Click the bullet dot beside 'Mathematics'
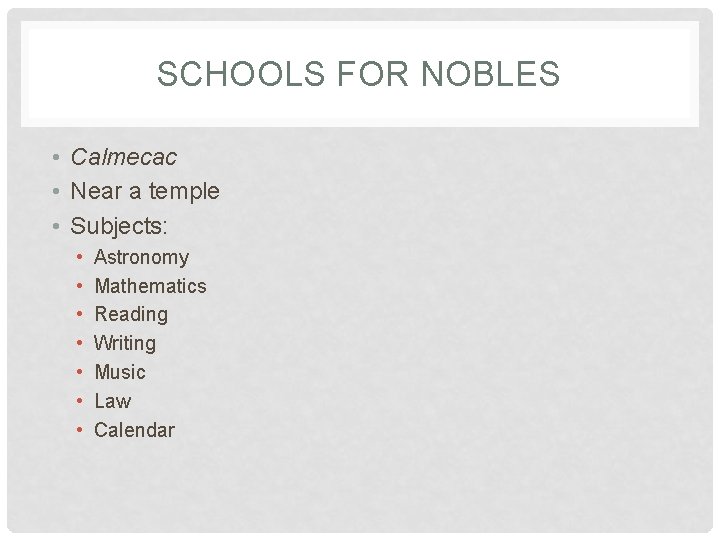This screenshot has height=540, width=720. click(80, 287)
